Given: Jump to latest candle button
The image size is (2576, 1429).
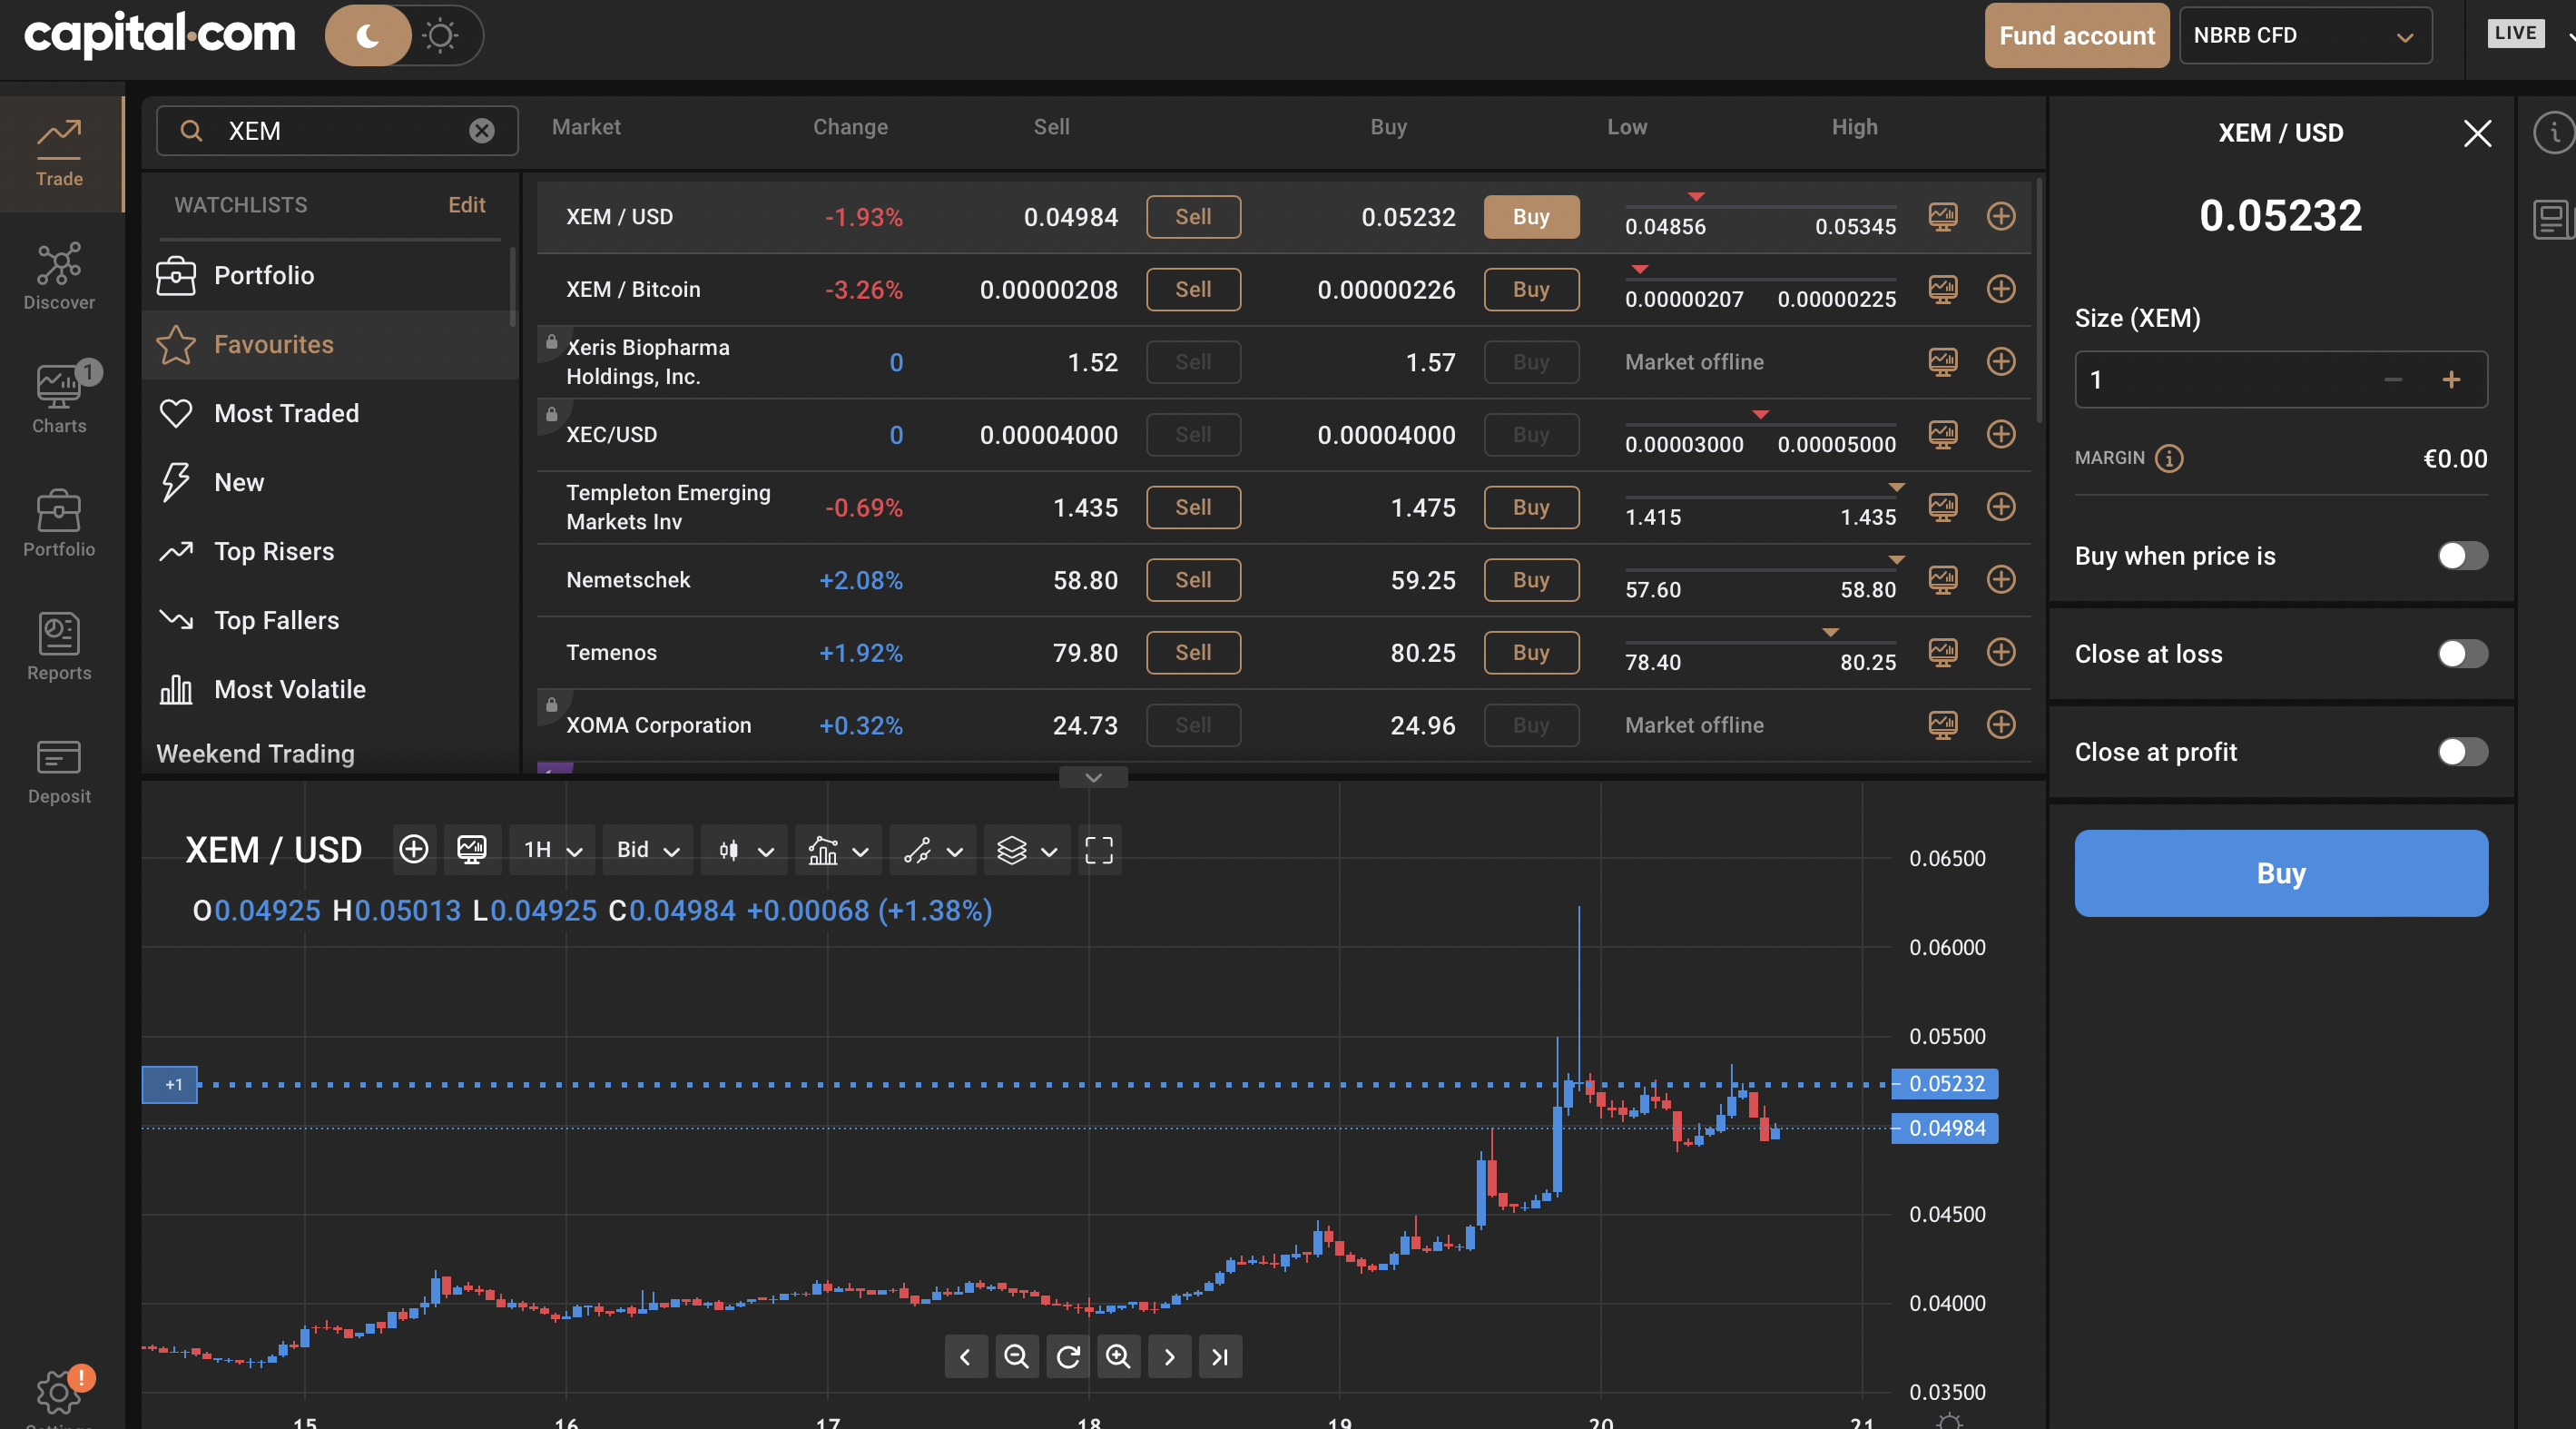Looking at the screenshot, I should coord(1220,1357).
